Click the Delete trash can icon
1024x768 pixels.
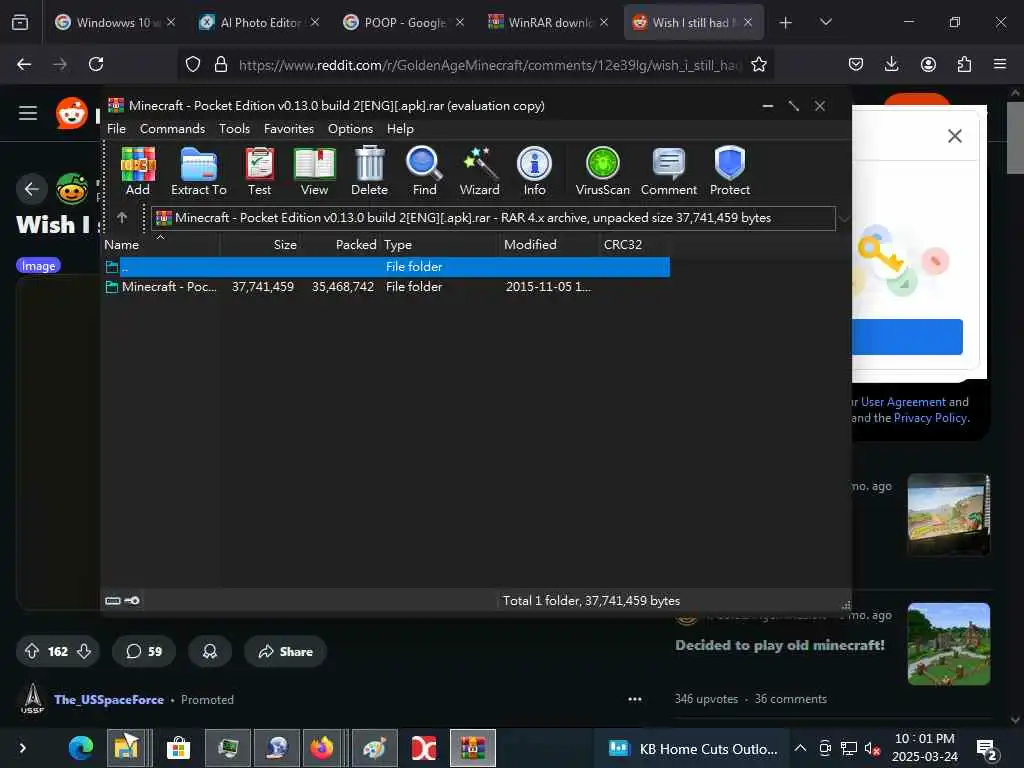point(369,171)
